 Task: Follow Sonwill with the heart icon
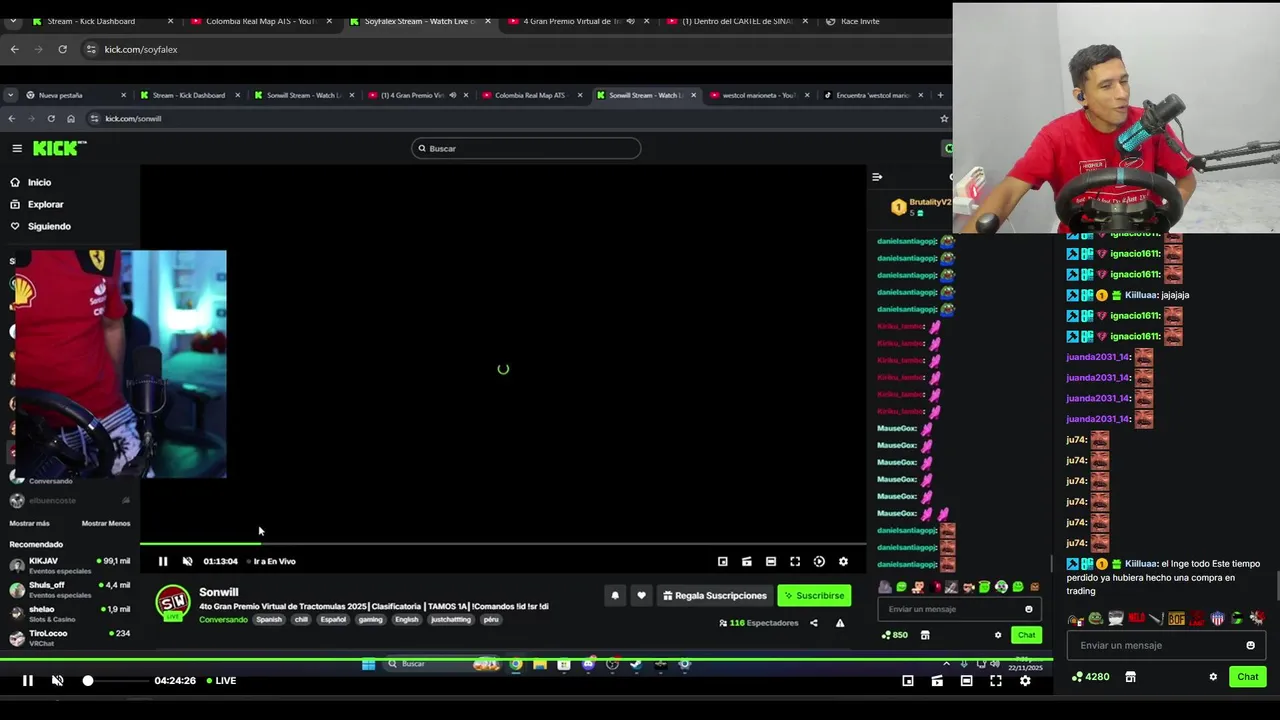coord(641,595)
